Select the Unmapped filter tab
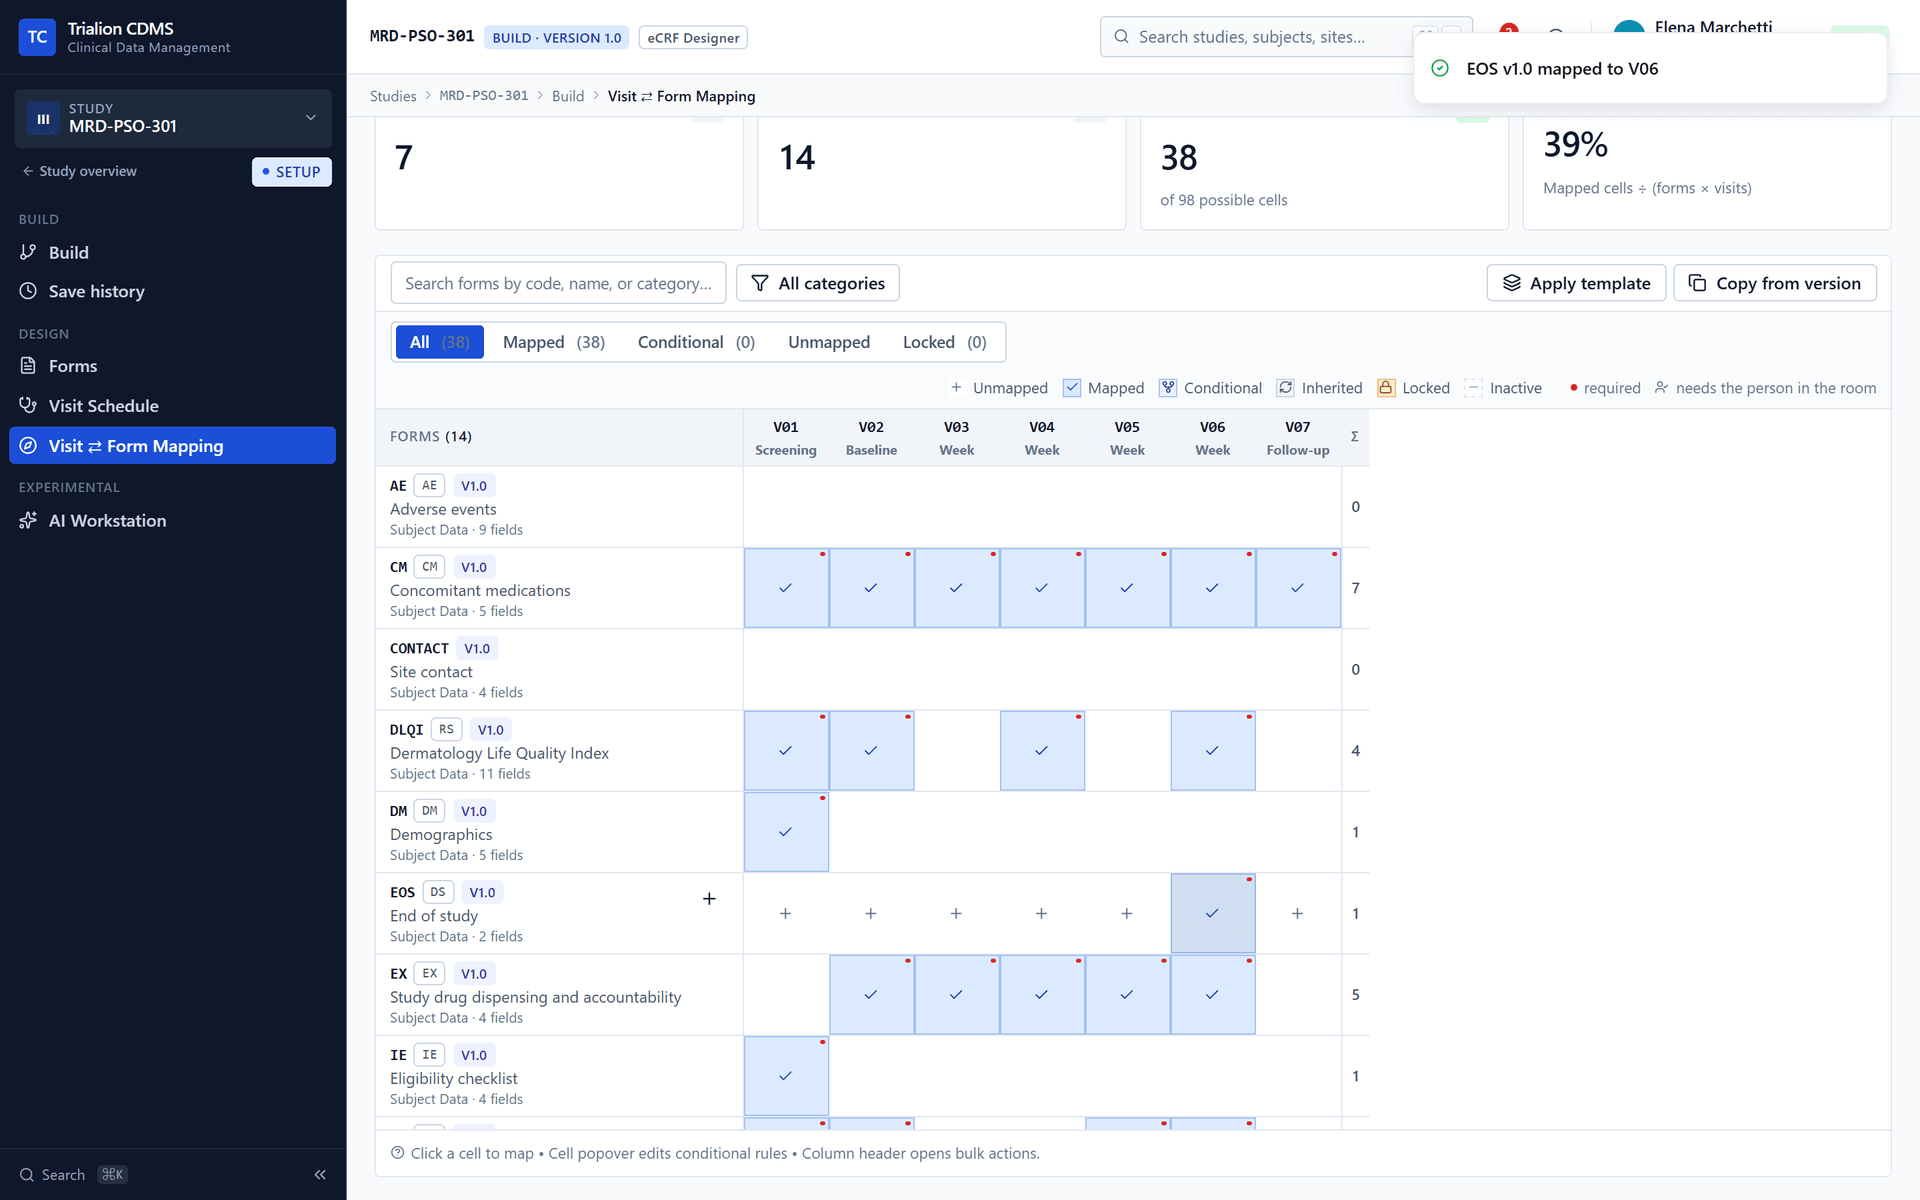This screenshot has height=1200, width=1920. (829, 342)
